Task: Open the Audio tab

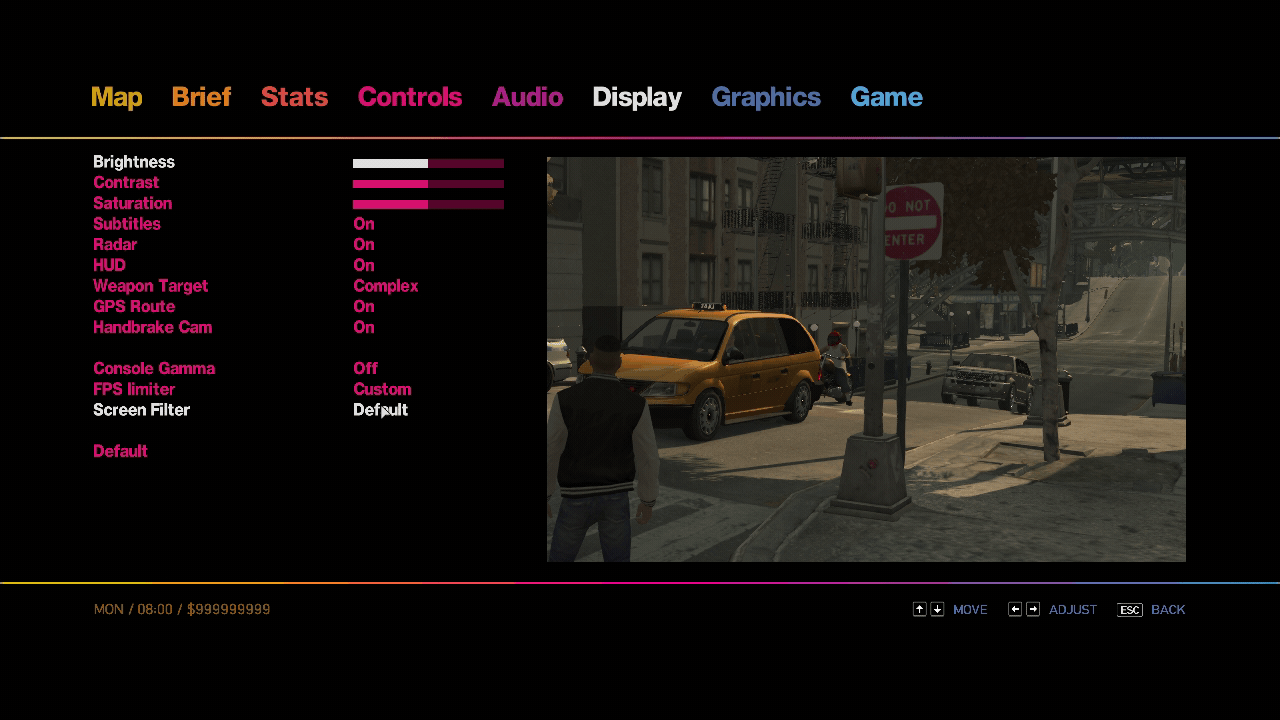Action: coord(527,97)
